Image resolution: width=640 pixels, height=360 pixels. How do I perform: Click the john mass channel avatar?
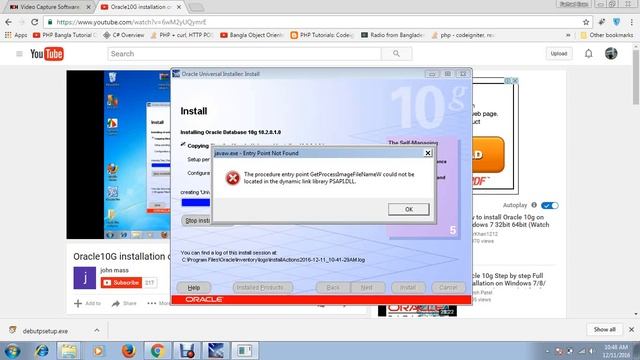[x=84, y=278]
